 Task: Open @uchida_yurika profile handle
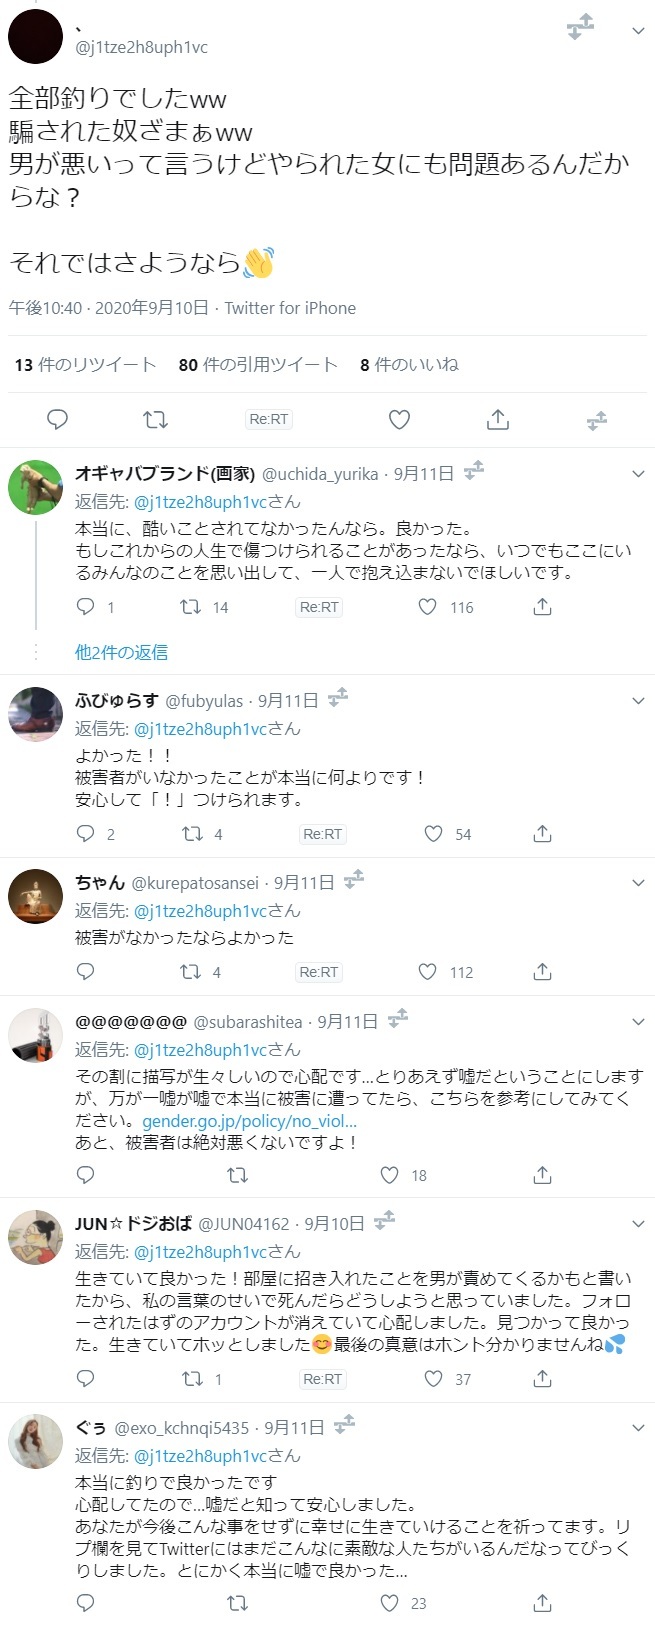tap(320, 474)
